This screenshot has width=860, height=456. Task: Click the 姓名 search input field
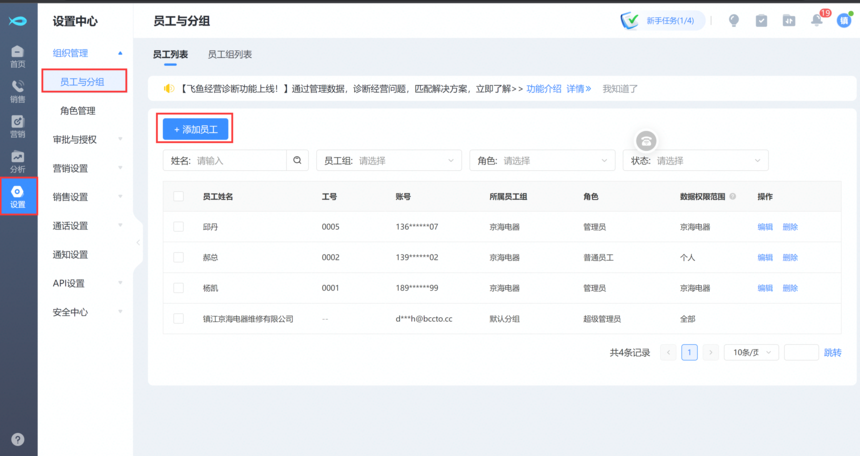(x=238, y=160)
